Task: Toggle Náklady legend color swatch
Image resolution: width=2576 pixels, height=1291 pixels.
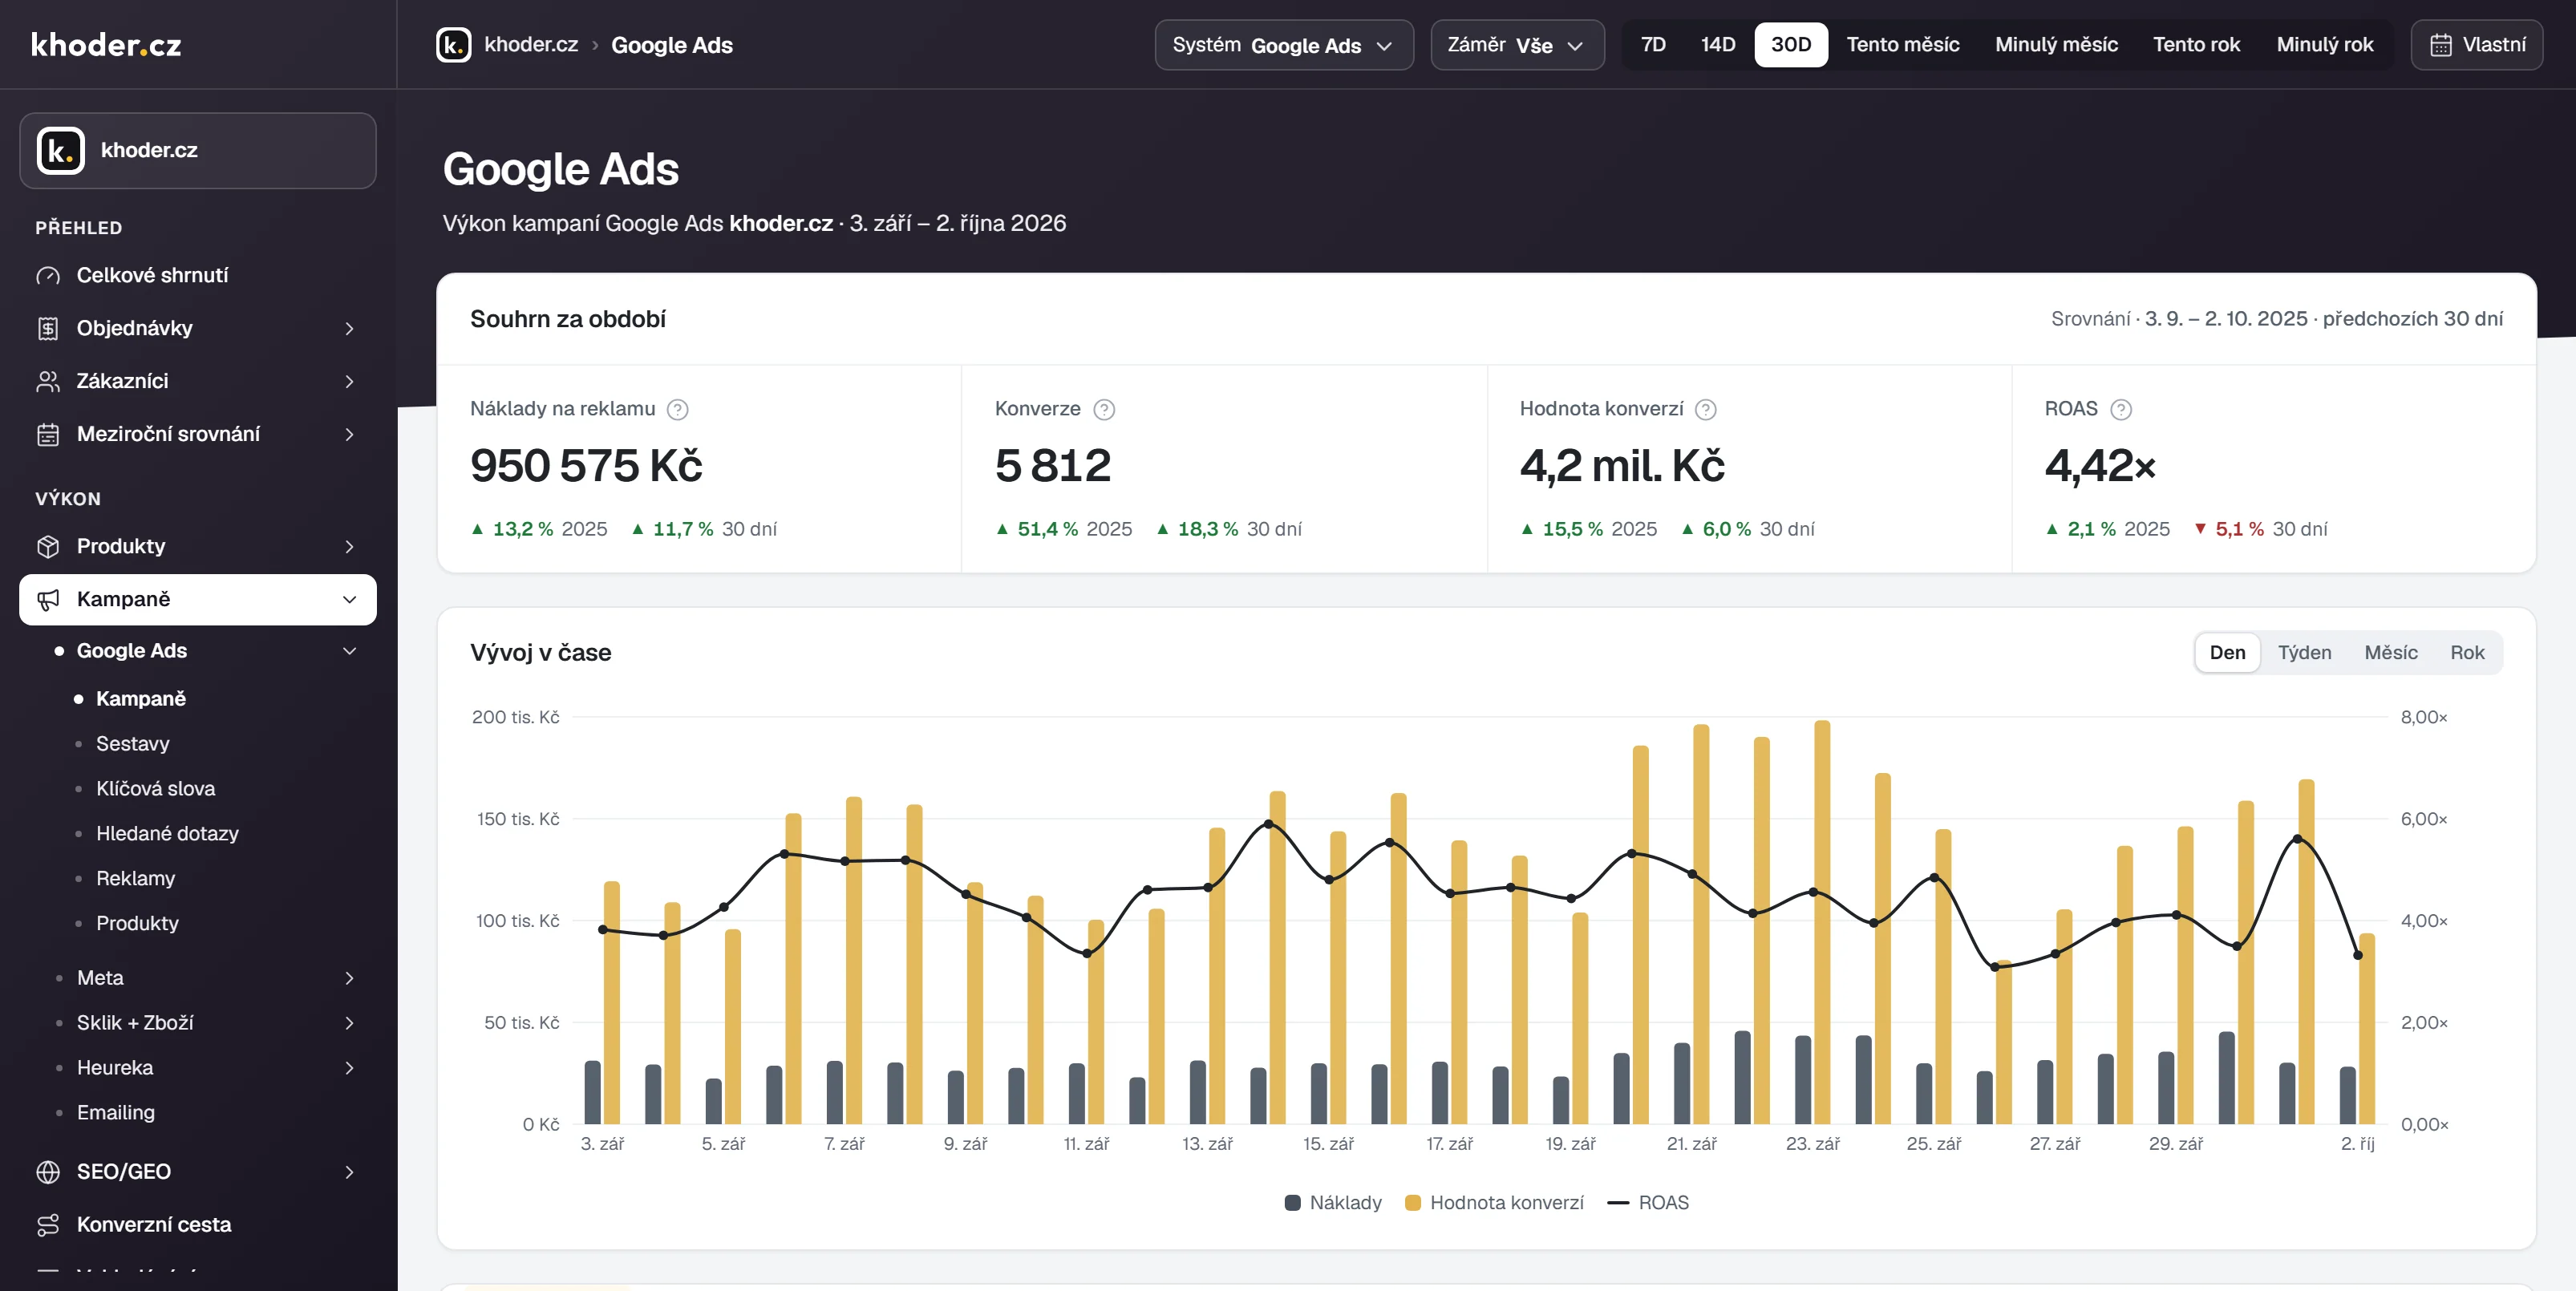Action: tap(1292, 1202)
